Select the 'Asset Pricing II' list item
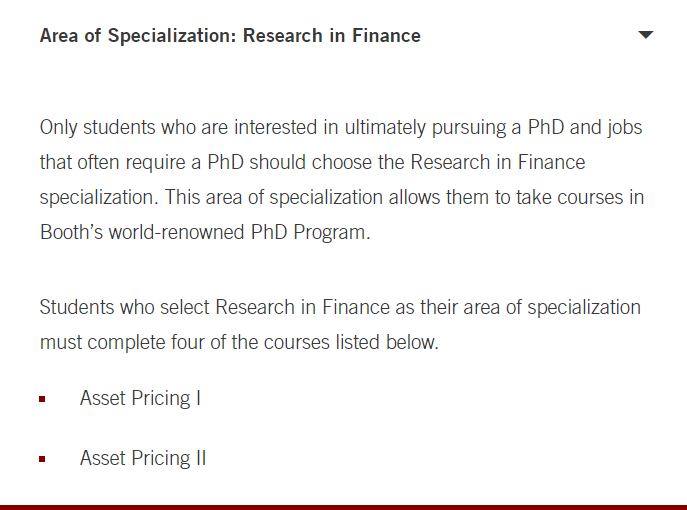687x510 pixels. [143, 458]
